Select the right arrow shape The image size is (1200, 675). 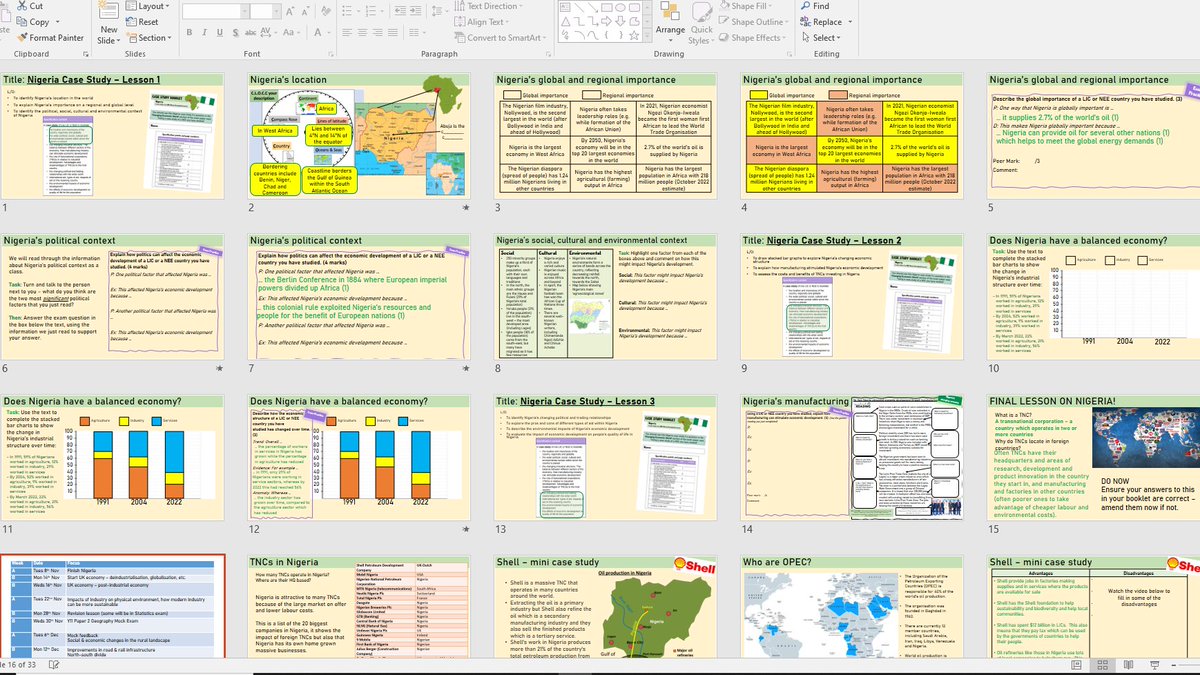point(606,21)
